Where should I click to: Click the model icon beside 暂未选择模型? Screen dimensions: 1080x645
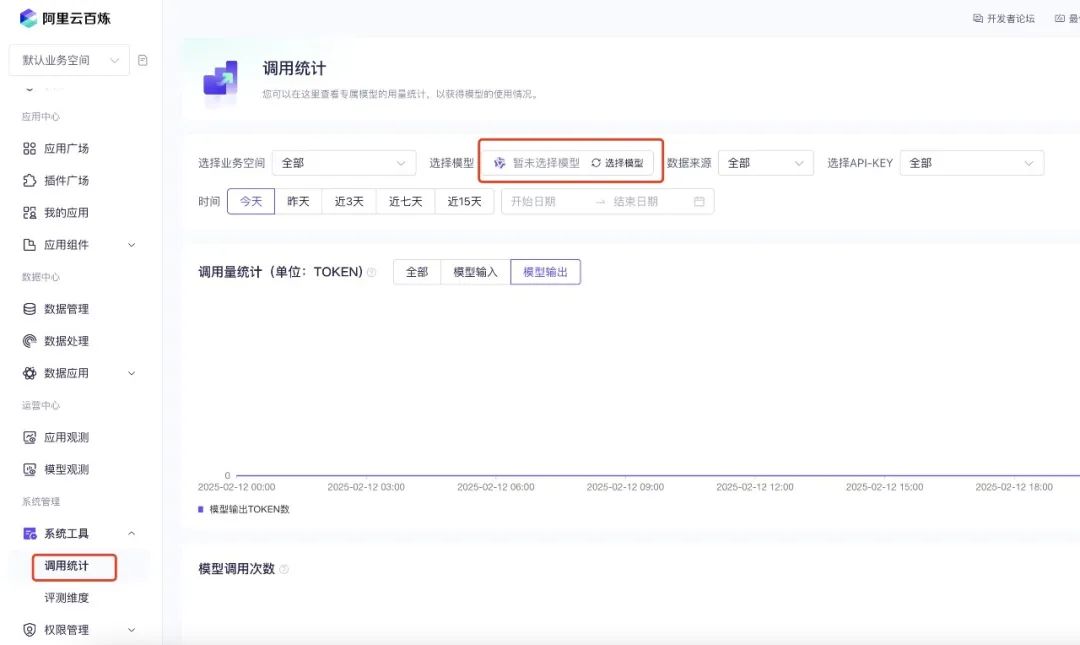point(499,163)
